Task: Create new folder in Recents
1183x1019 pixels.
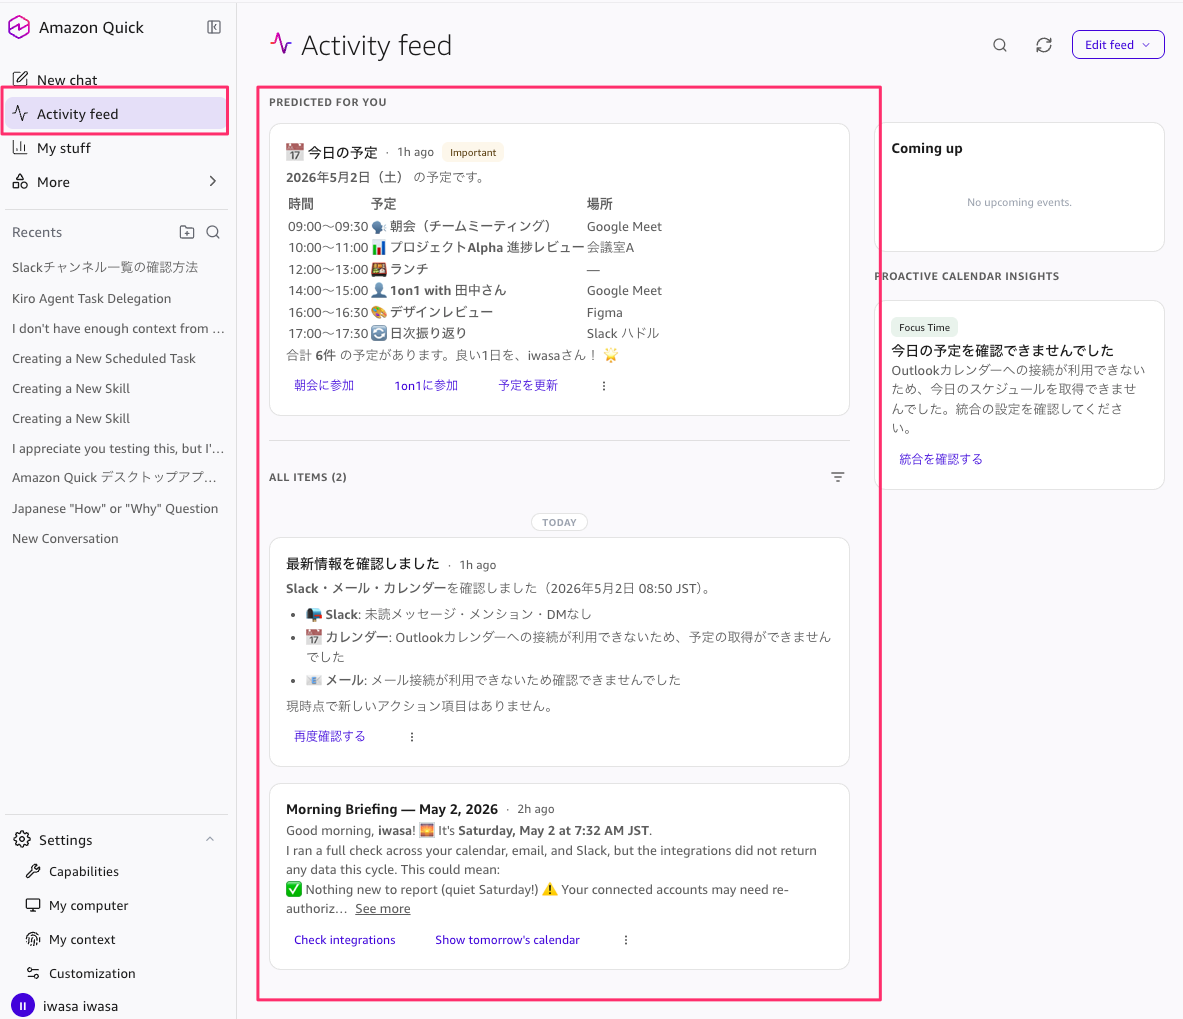Action: point(186,232)
